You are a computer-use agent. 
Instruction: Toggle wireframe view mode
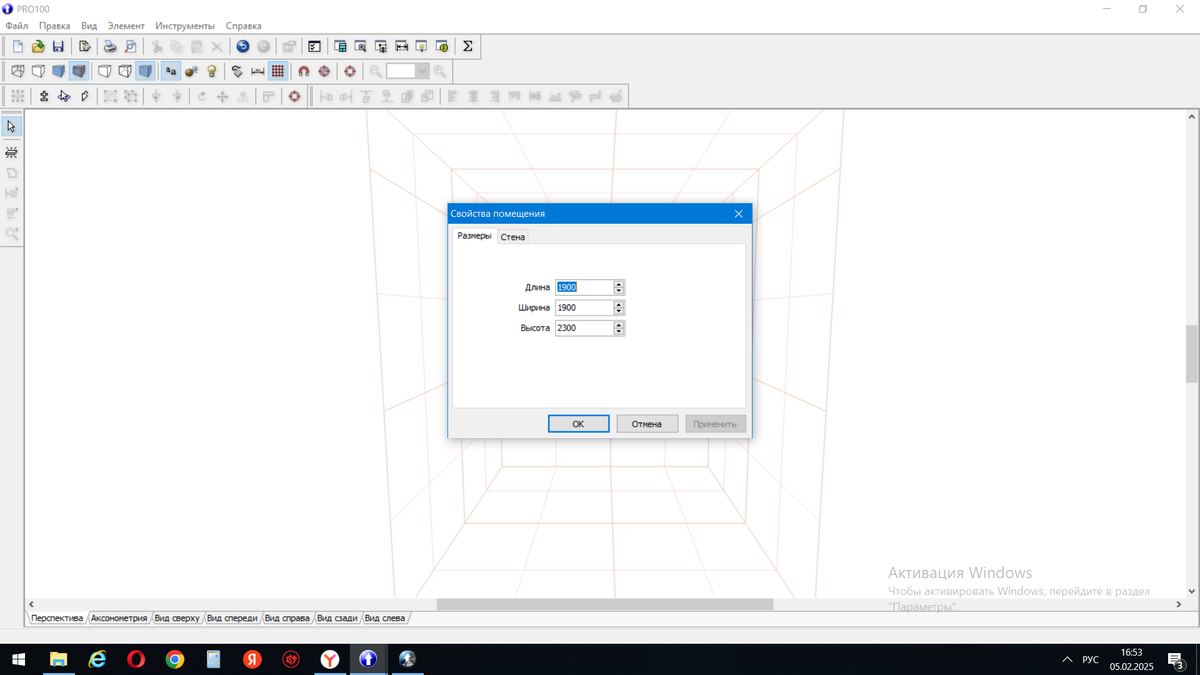(18, 71)
